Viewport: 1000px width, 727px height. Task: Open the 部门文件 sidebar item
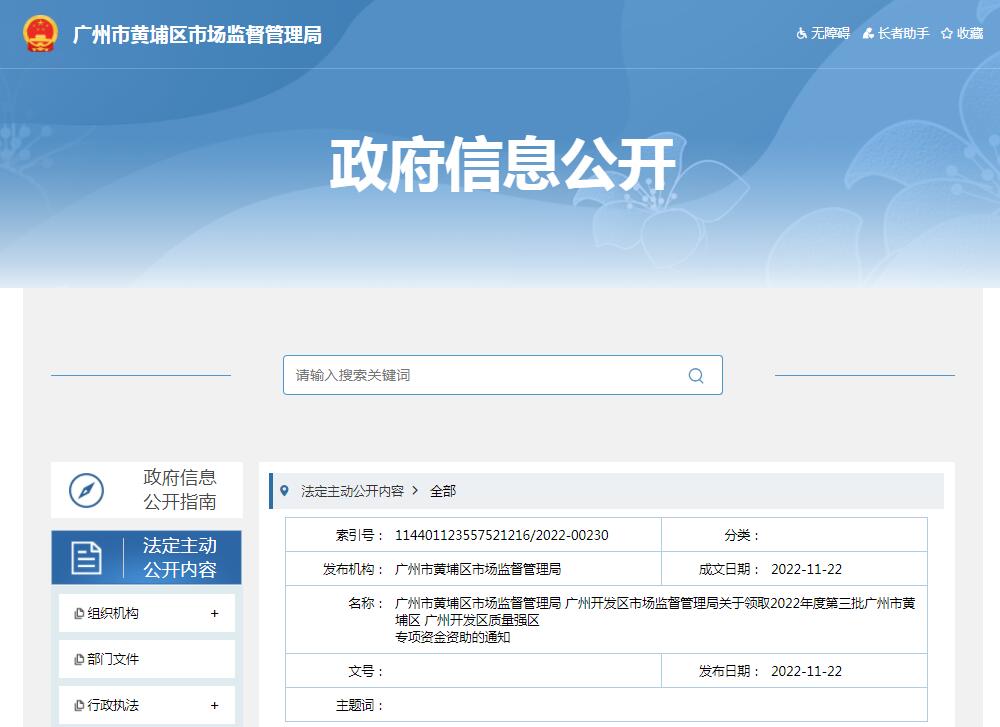click(x=113, y=660)
